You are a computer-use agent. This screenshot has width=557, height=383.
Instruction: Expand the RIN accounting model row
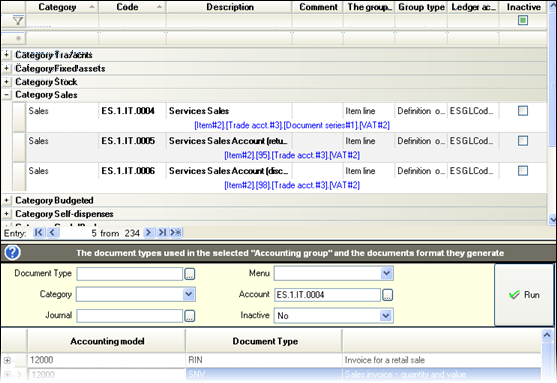(7, 360)
